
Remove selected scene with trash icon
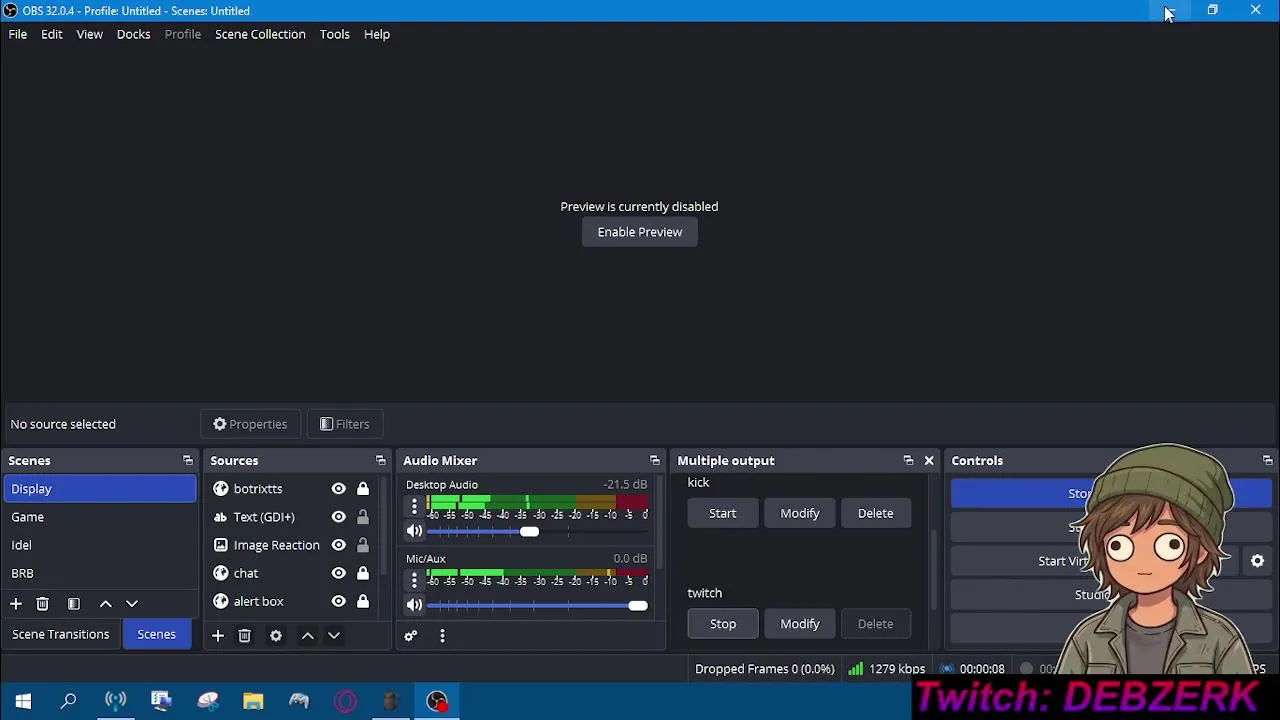point(42,604)
